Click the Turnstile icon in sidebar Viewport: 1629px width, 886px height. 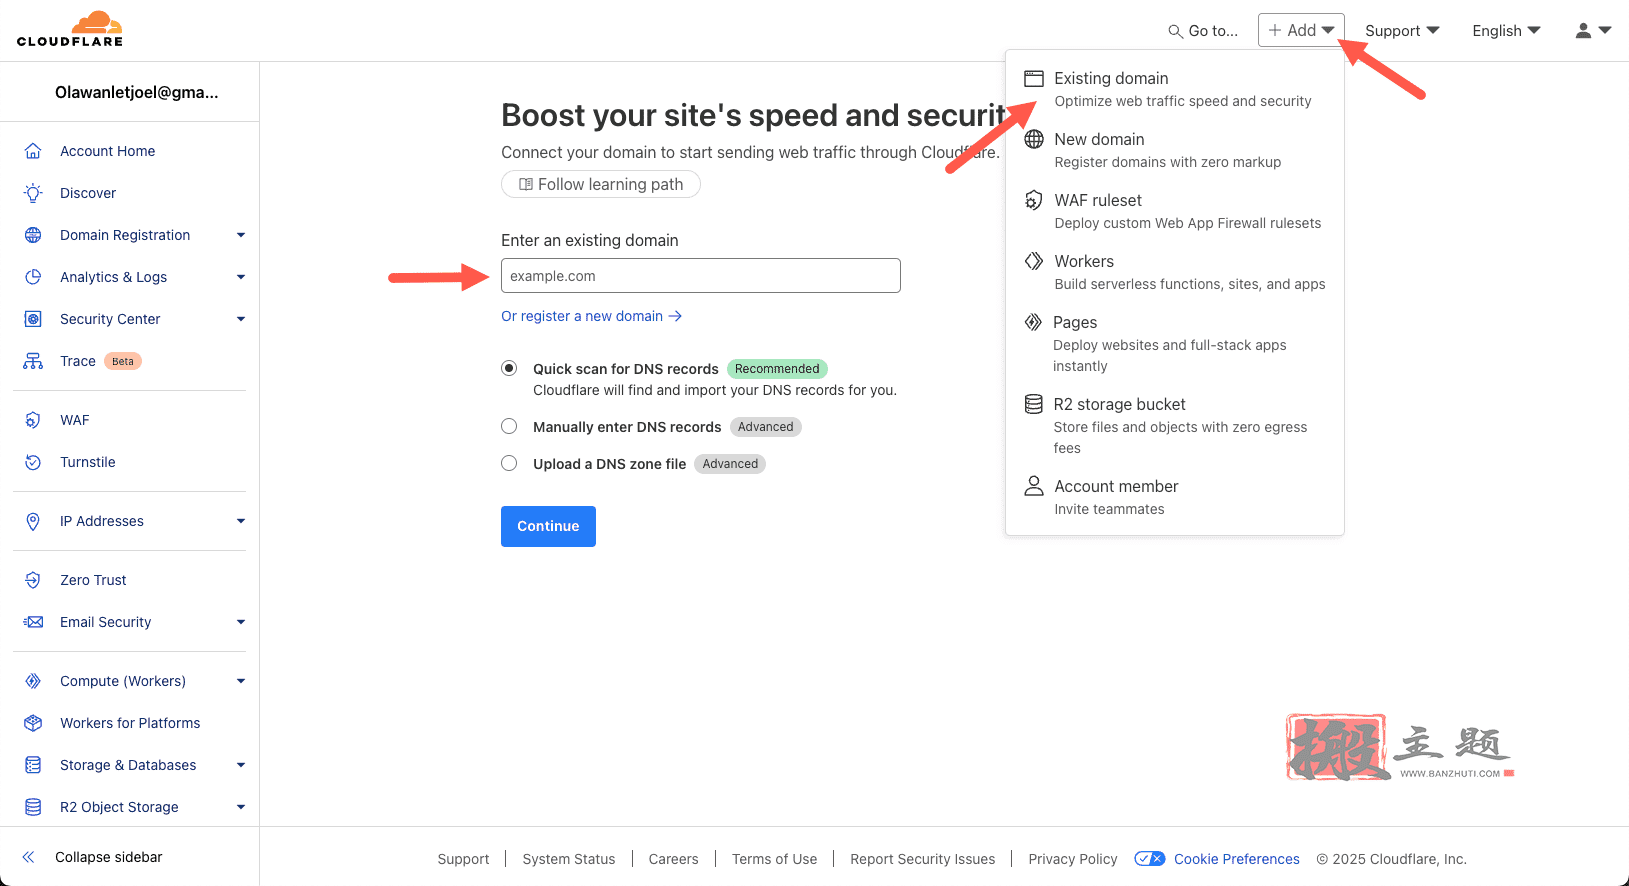click(33, 462)
